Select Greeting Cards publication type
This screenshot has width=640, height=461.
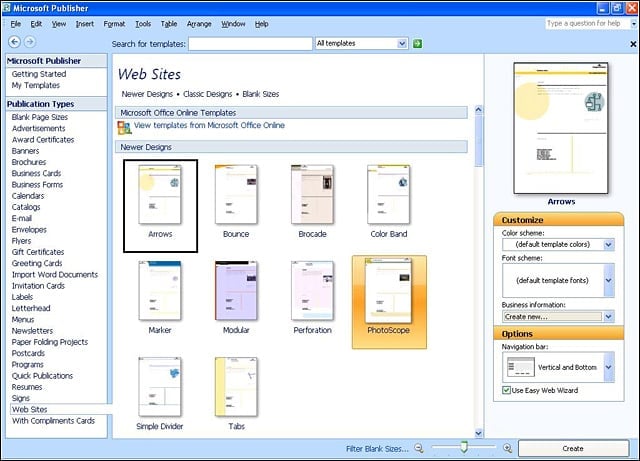[x=37, y=263]
